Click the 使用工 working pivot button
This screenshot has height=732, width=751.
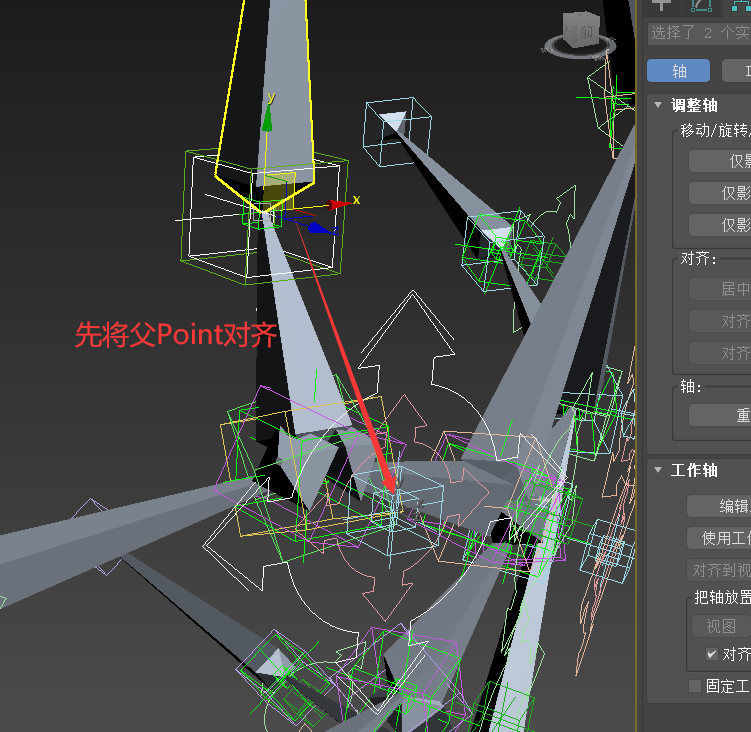tap(719, 538)
